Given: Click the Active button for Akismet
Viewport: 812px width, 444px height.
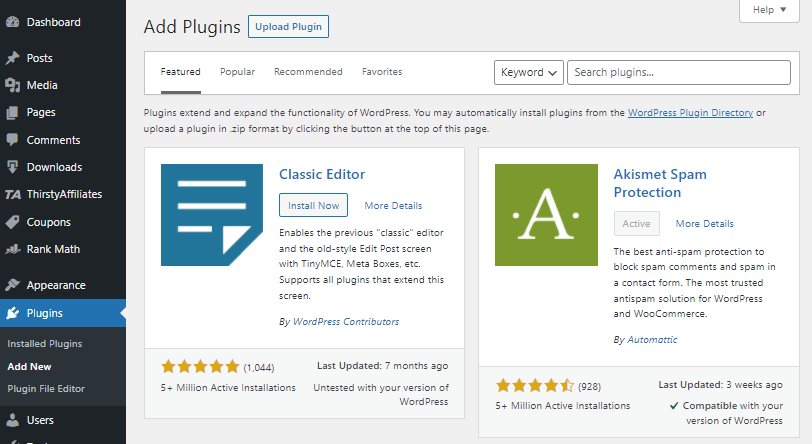Looking at the screenshot, I should tap(636, 224).
